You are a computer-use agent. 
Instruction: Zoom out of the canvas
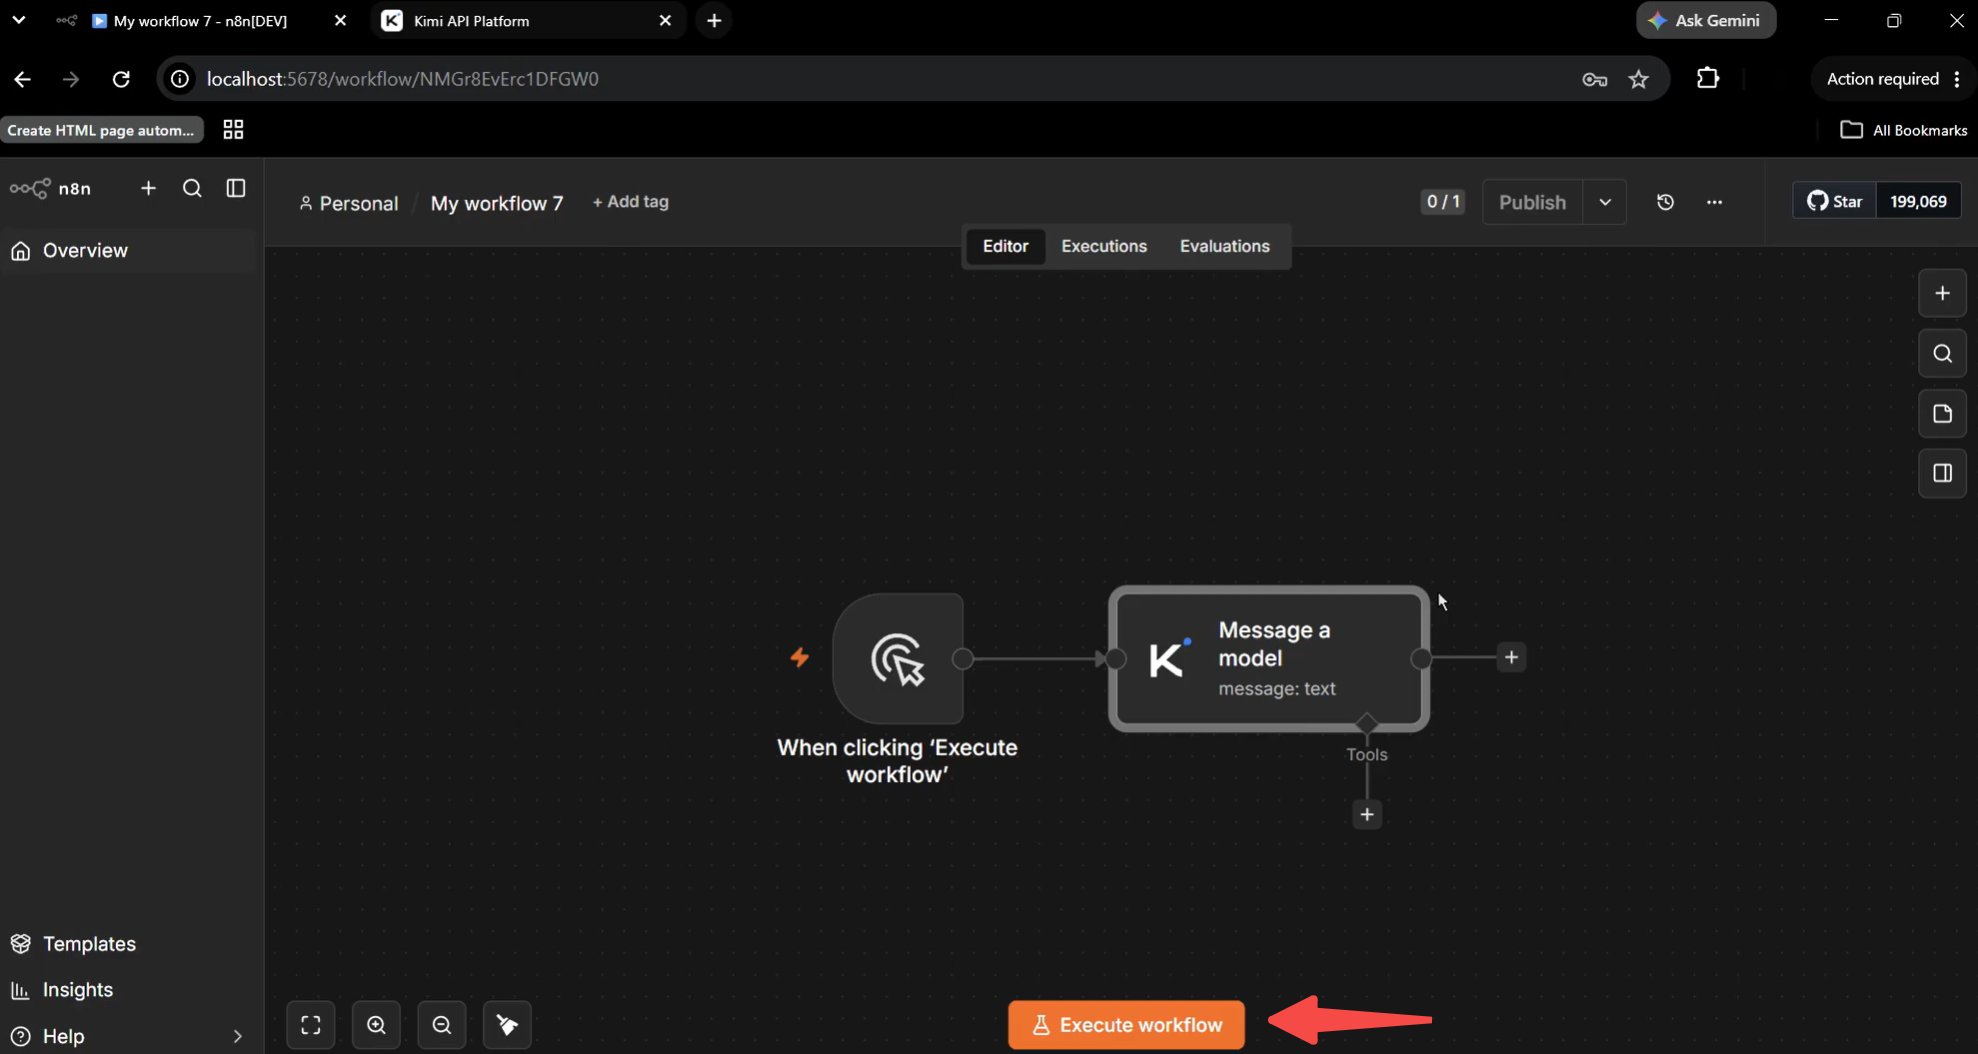pos(441,1025)
